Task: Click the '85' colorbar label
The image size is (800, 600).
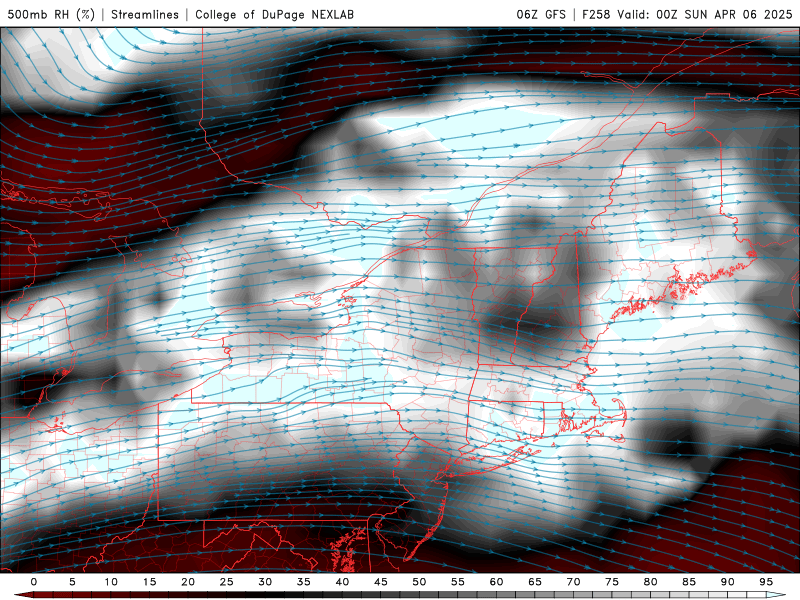Action: [x=689, y=582]
